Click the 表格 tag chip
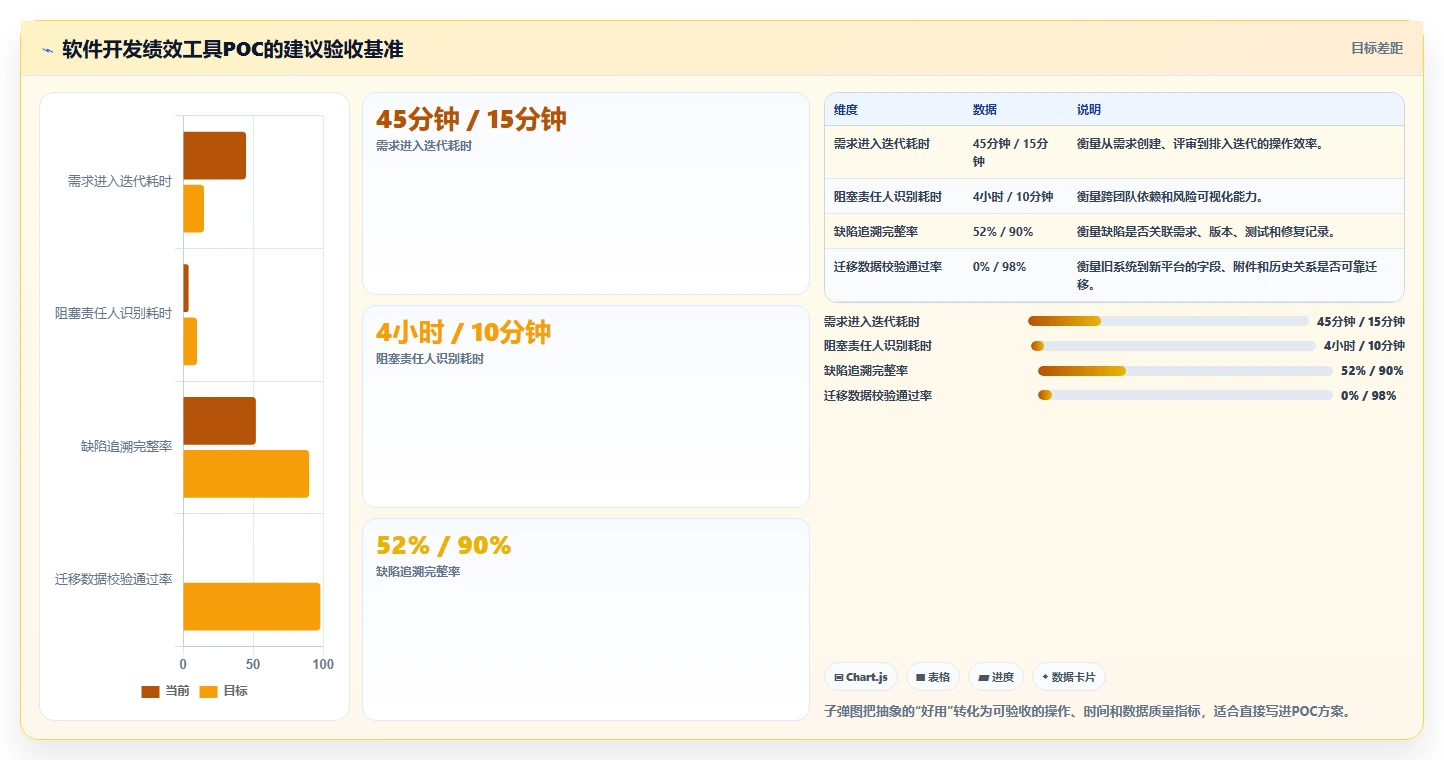 point(933,677)
